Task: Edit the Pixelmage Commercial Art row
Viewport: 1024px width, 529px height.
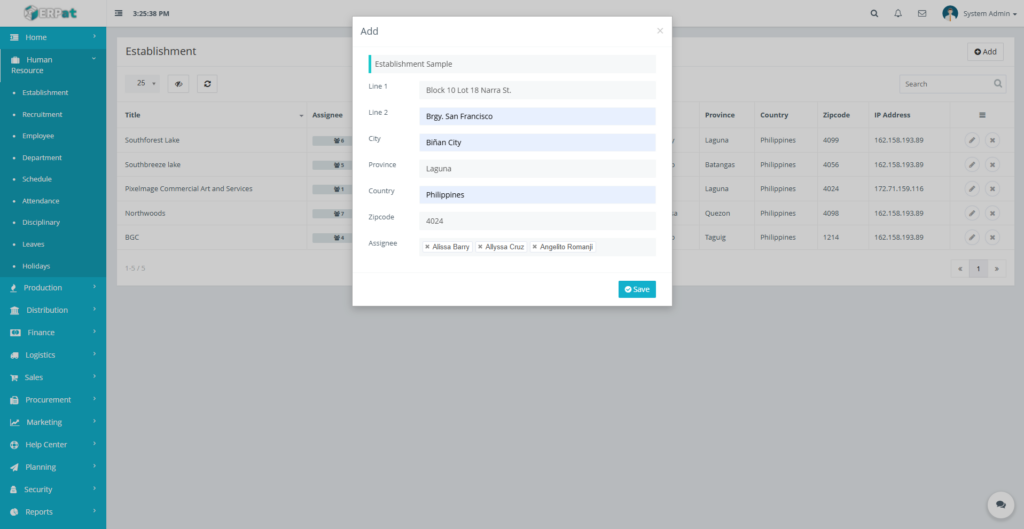Action: pyautogui.click(x=972, y=189)
